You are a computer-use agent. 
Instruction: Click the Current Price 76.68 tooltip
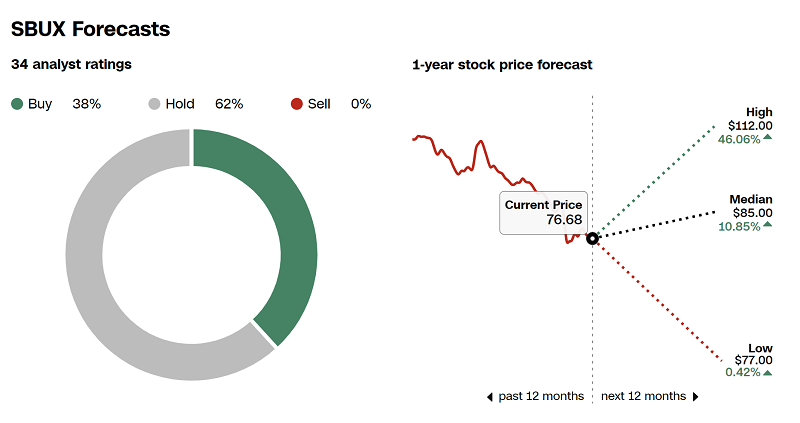click(543, 212)
